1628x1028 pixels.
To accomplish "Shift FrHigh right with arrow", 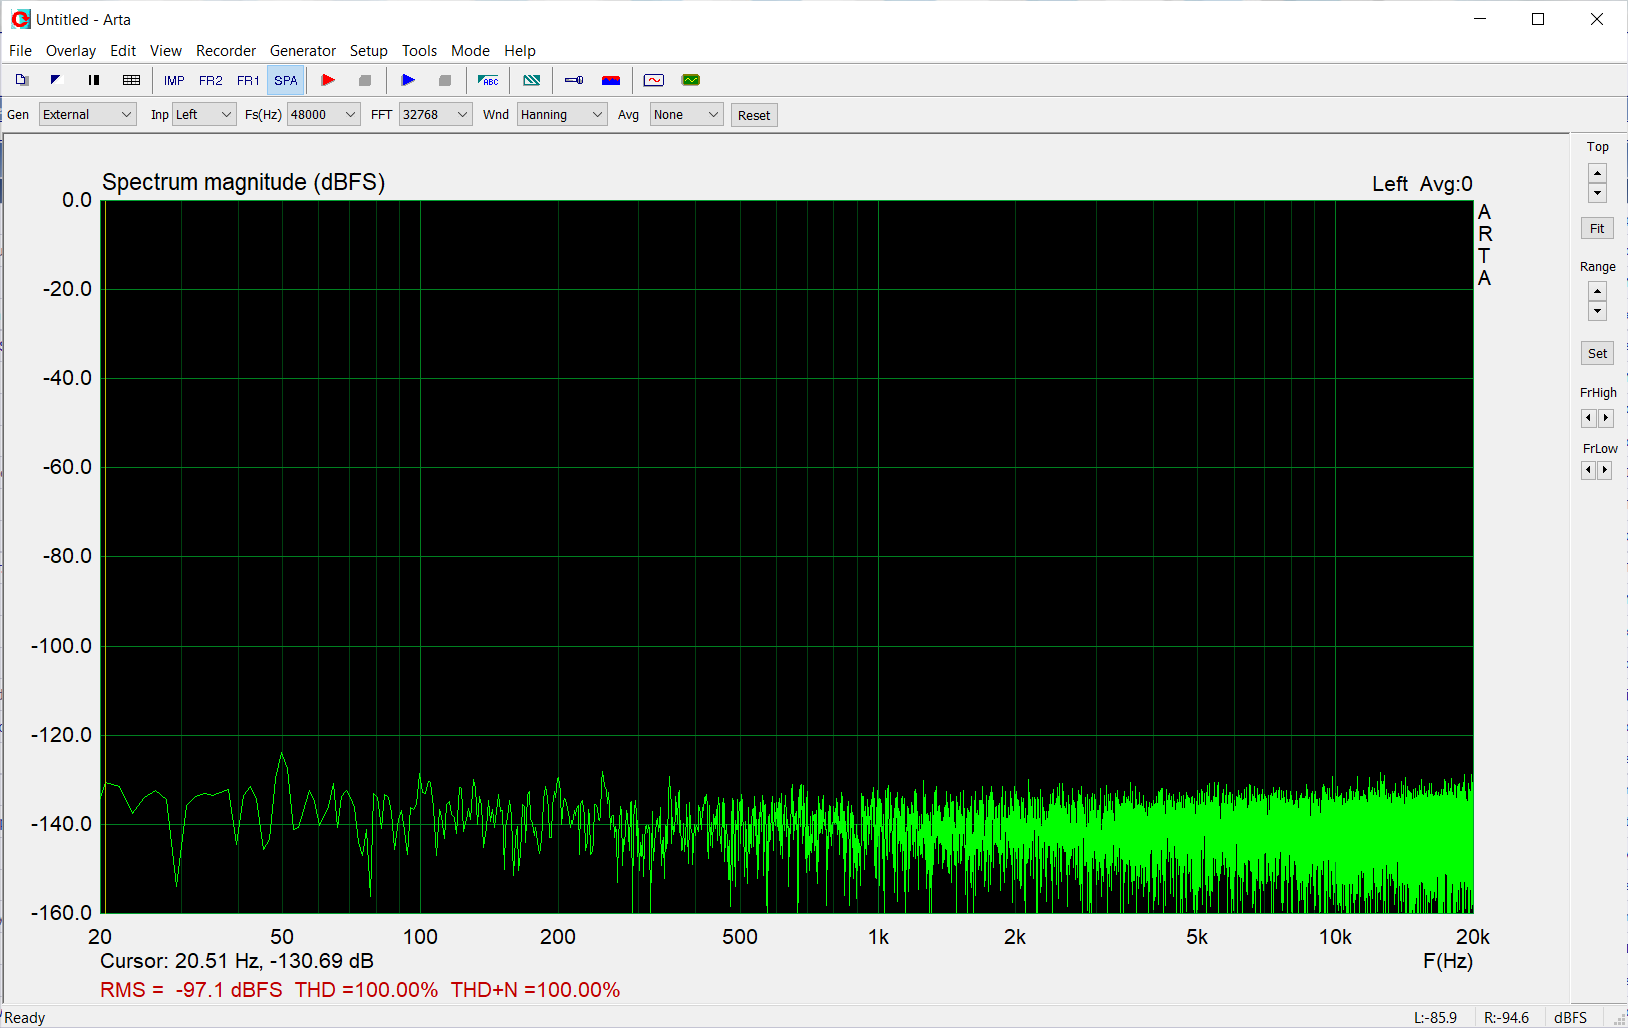I will tap(1605, 418).
